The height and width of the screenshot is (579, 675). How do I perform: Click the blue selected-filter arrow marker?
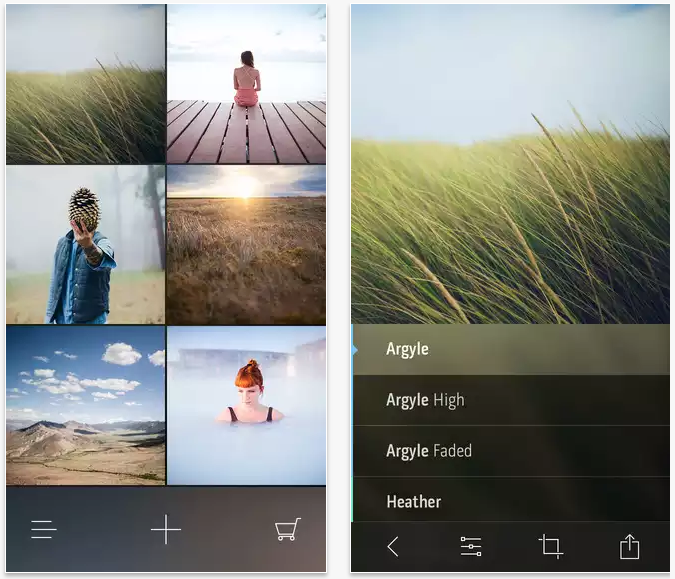point(355,349)
